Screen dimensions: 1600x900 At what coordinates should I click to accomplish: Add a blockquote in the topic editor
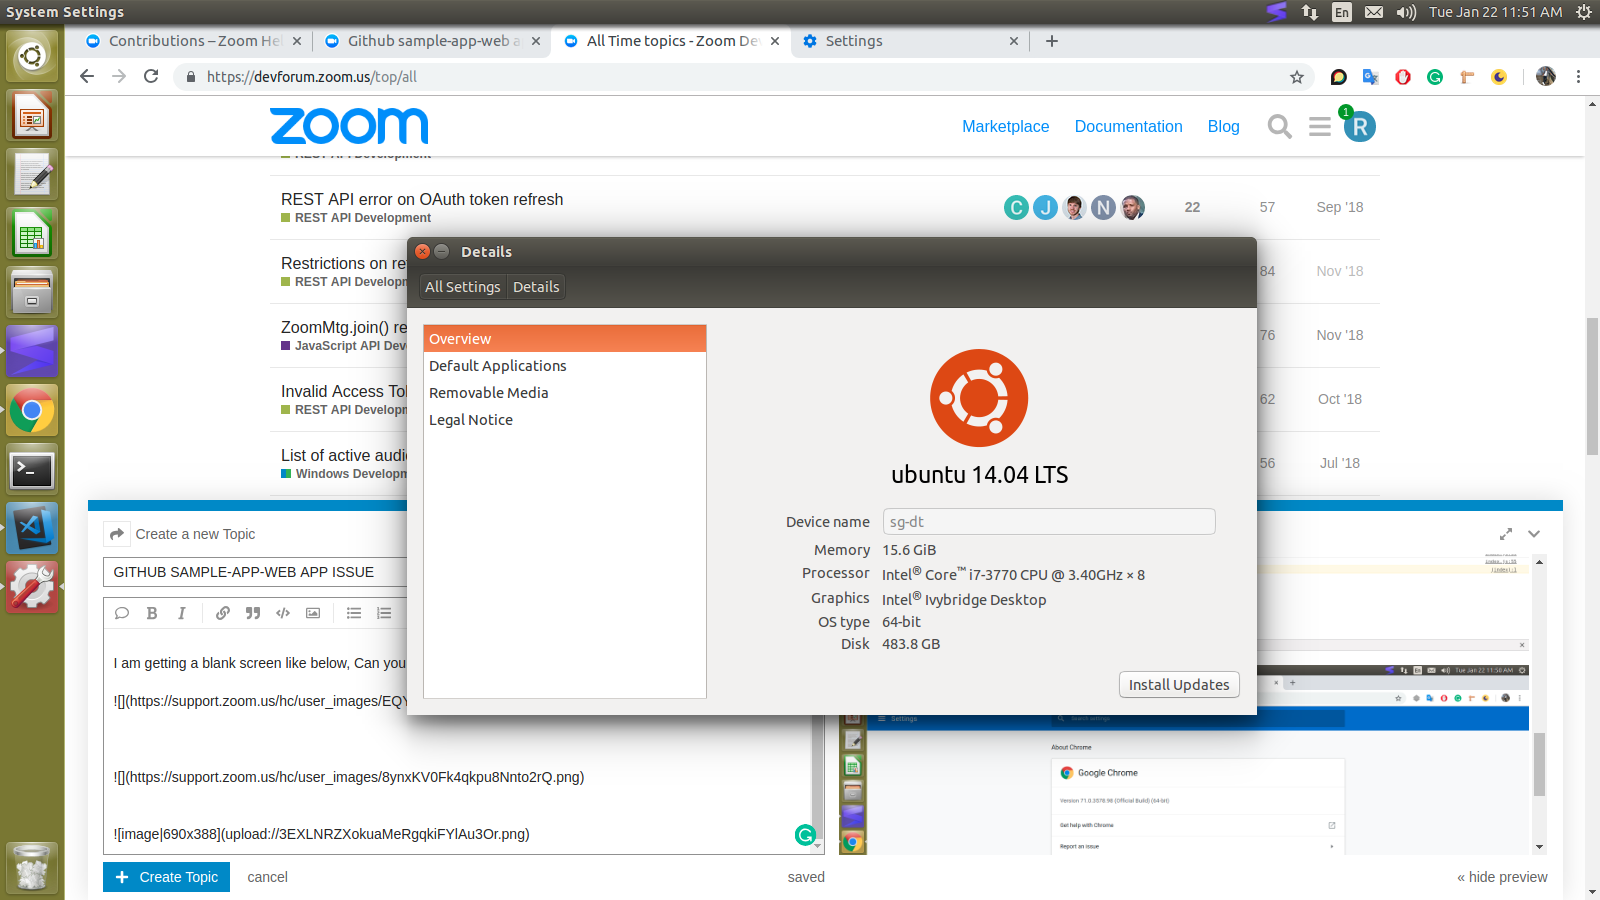[253, 613]
